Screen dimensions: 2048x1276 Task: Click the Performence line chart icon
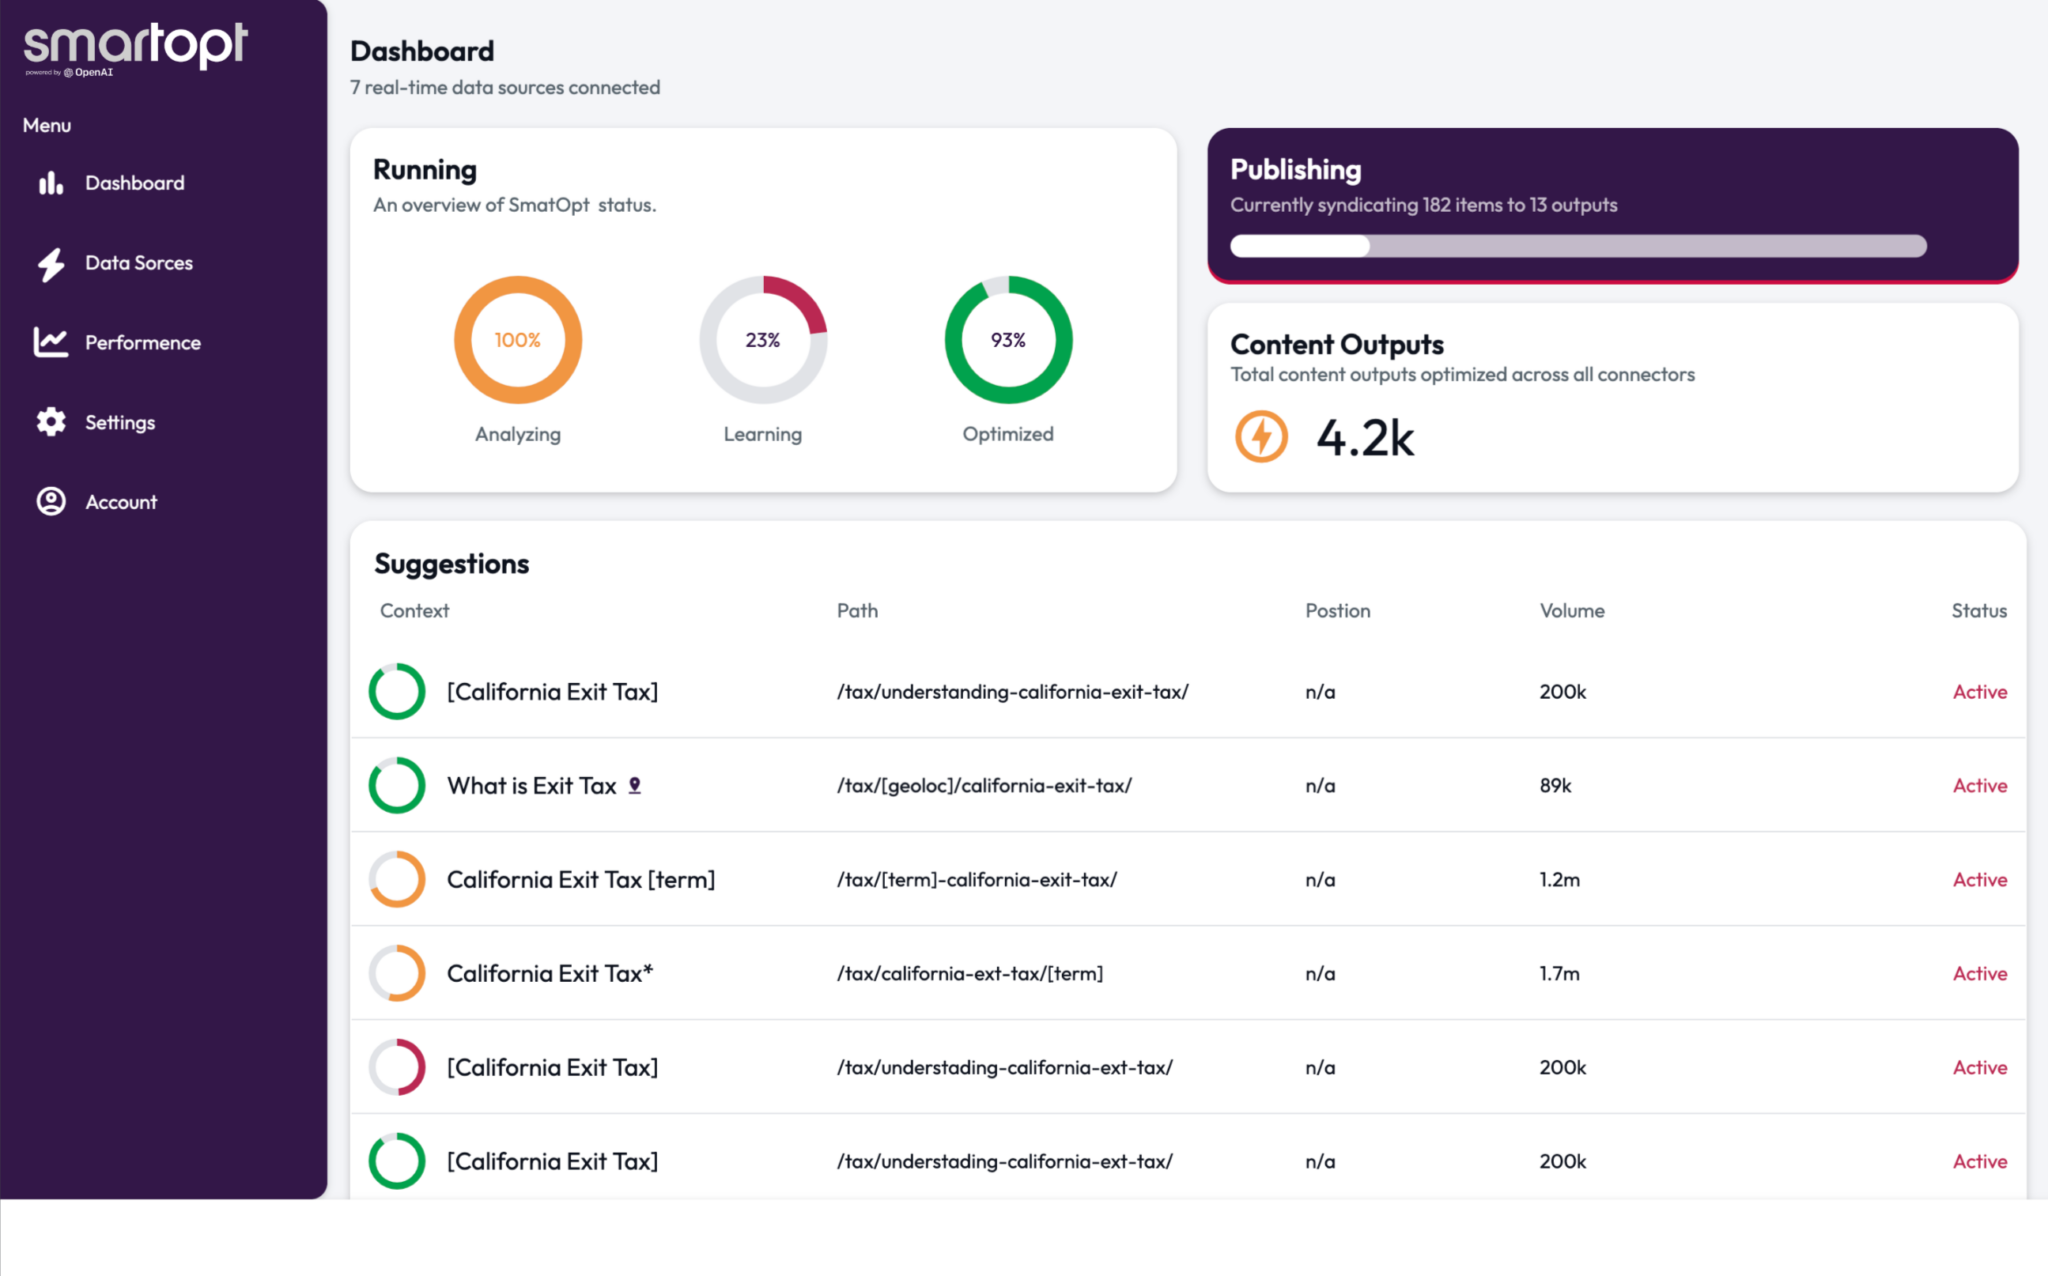pos(51,342)
